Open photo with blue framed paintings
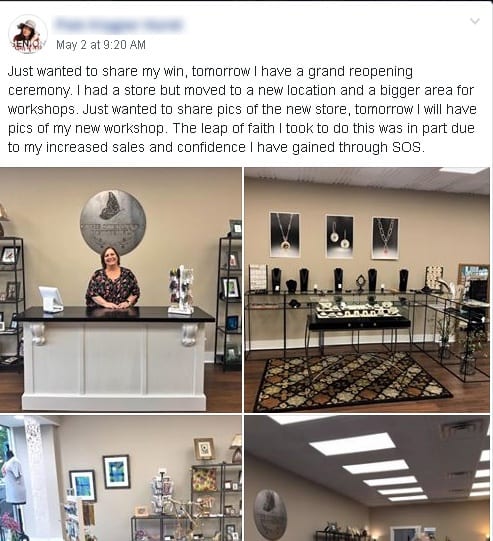 point(121,478)
